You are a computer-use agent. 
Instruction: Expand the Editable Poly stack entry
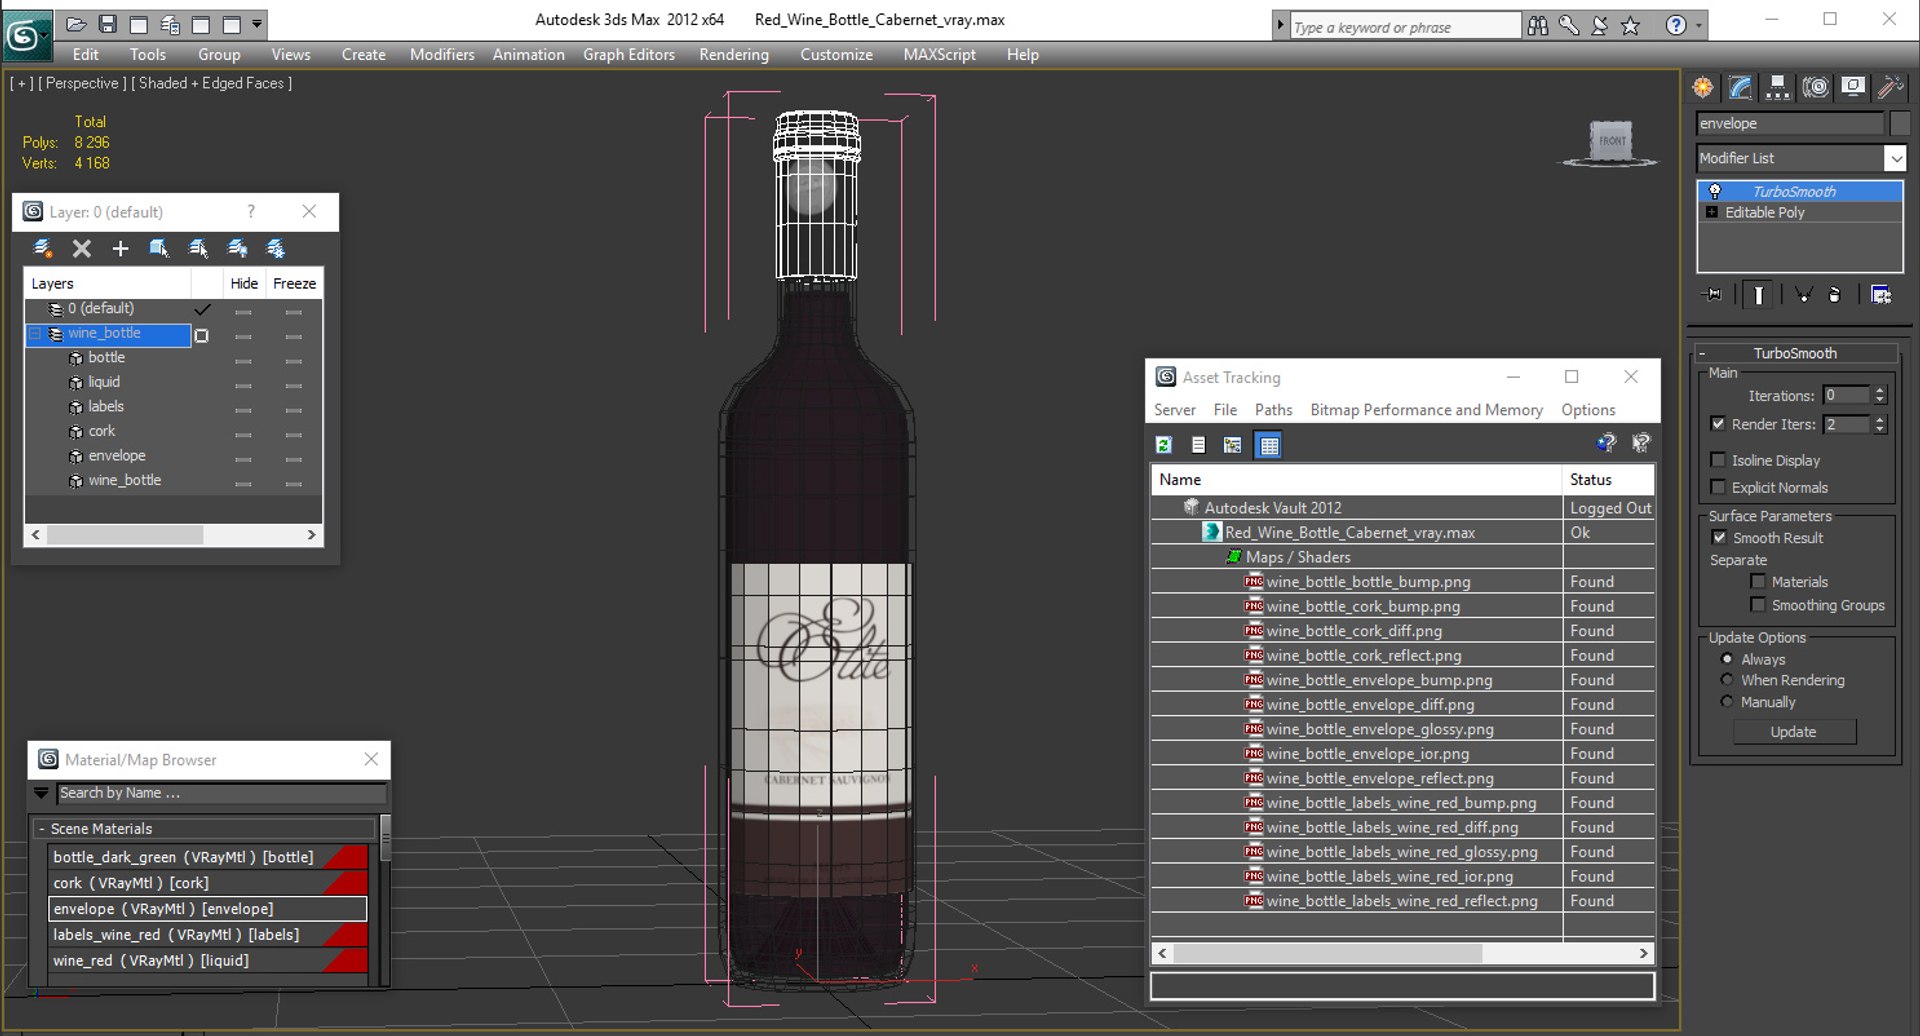click(1711, 212)
